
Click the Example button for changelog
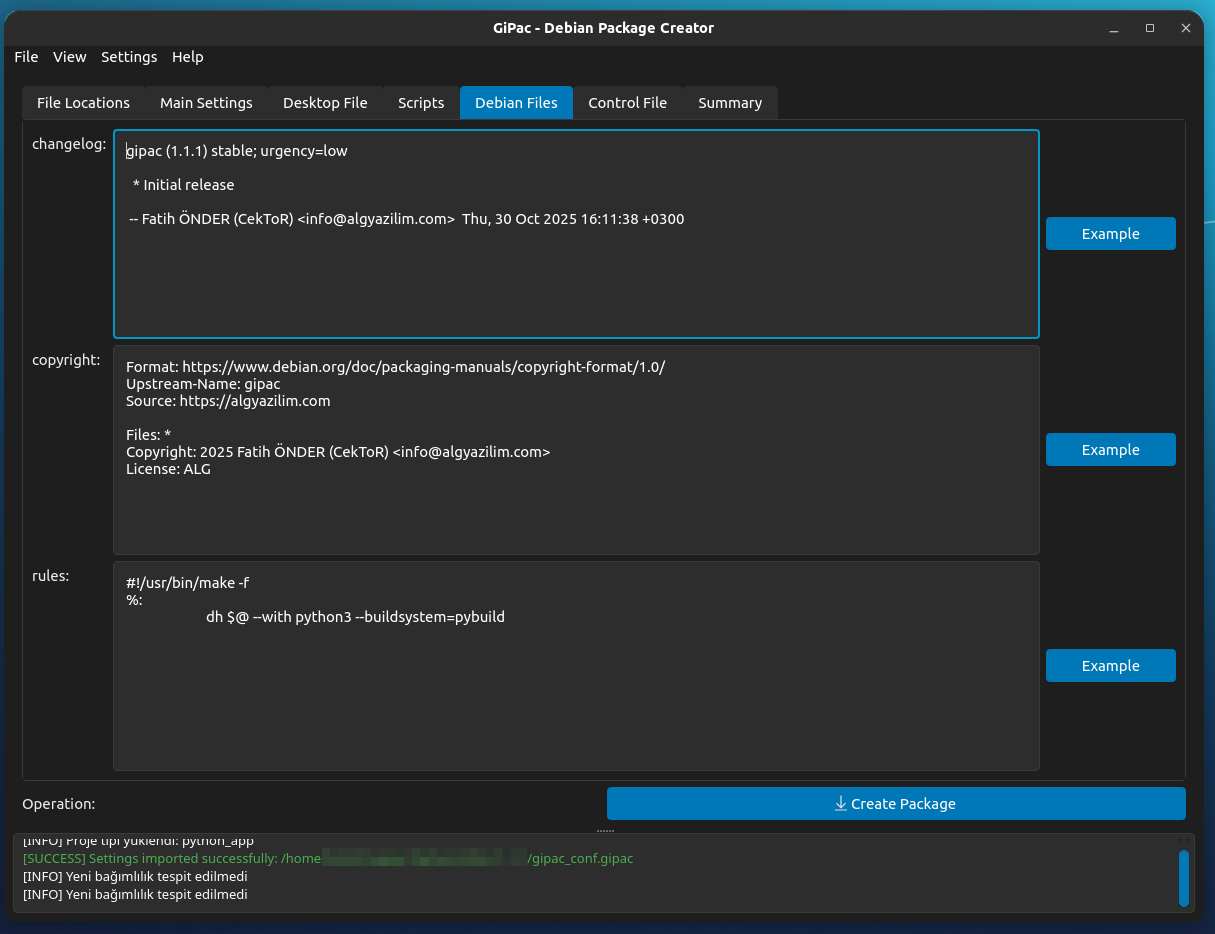(x=1110, y=234)
